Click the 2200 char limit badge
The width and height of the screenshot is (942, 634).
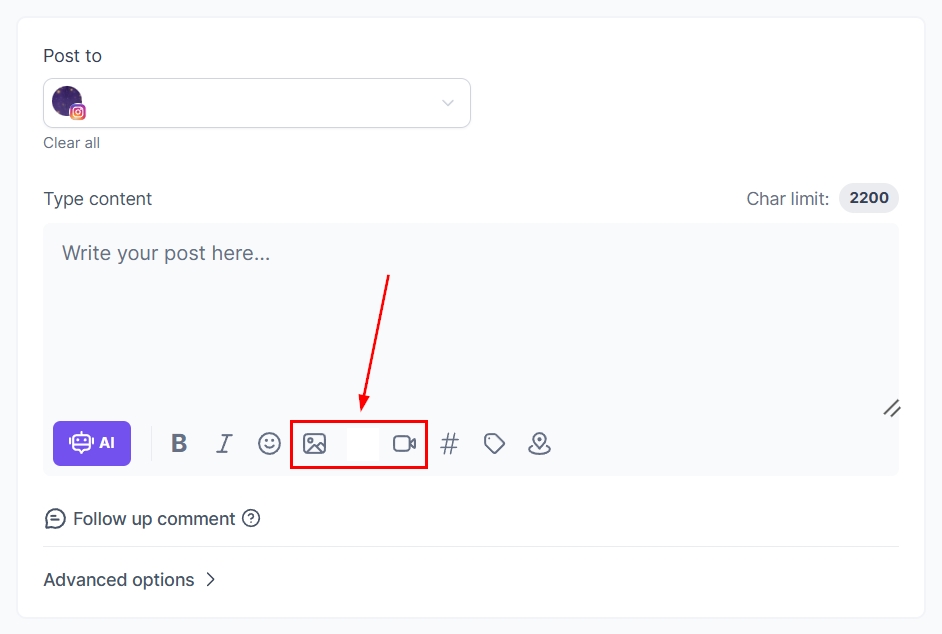[x=868, y=198]
